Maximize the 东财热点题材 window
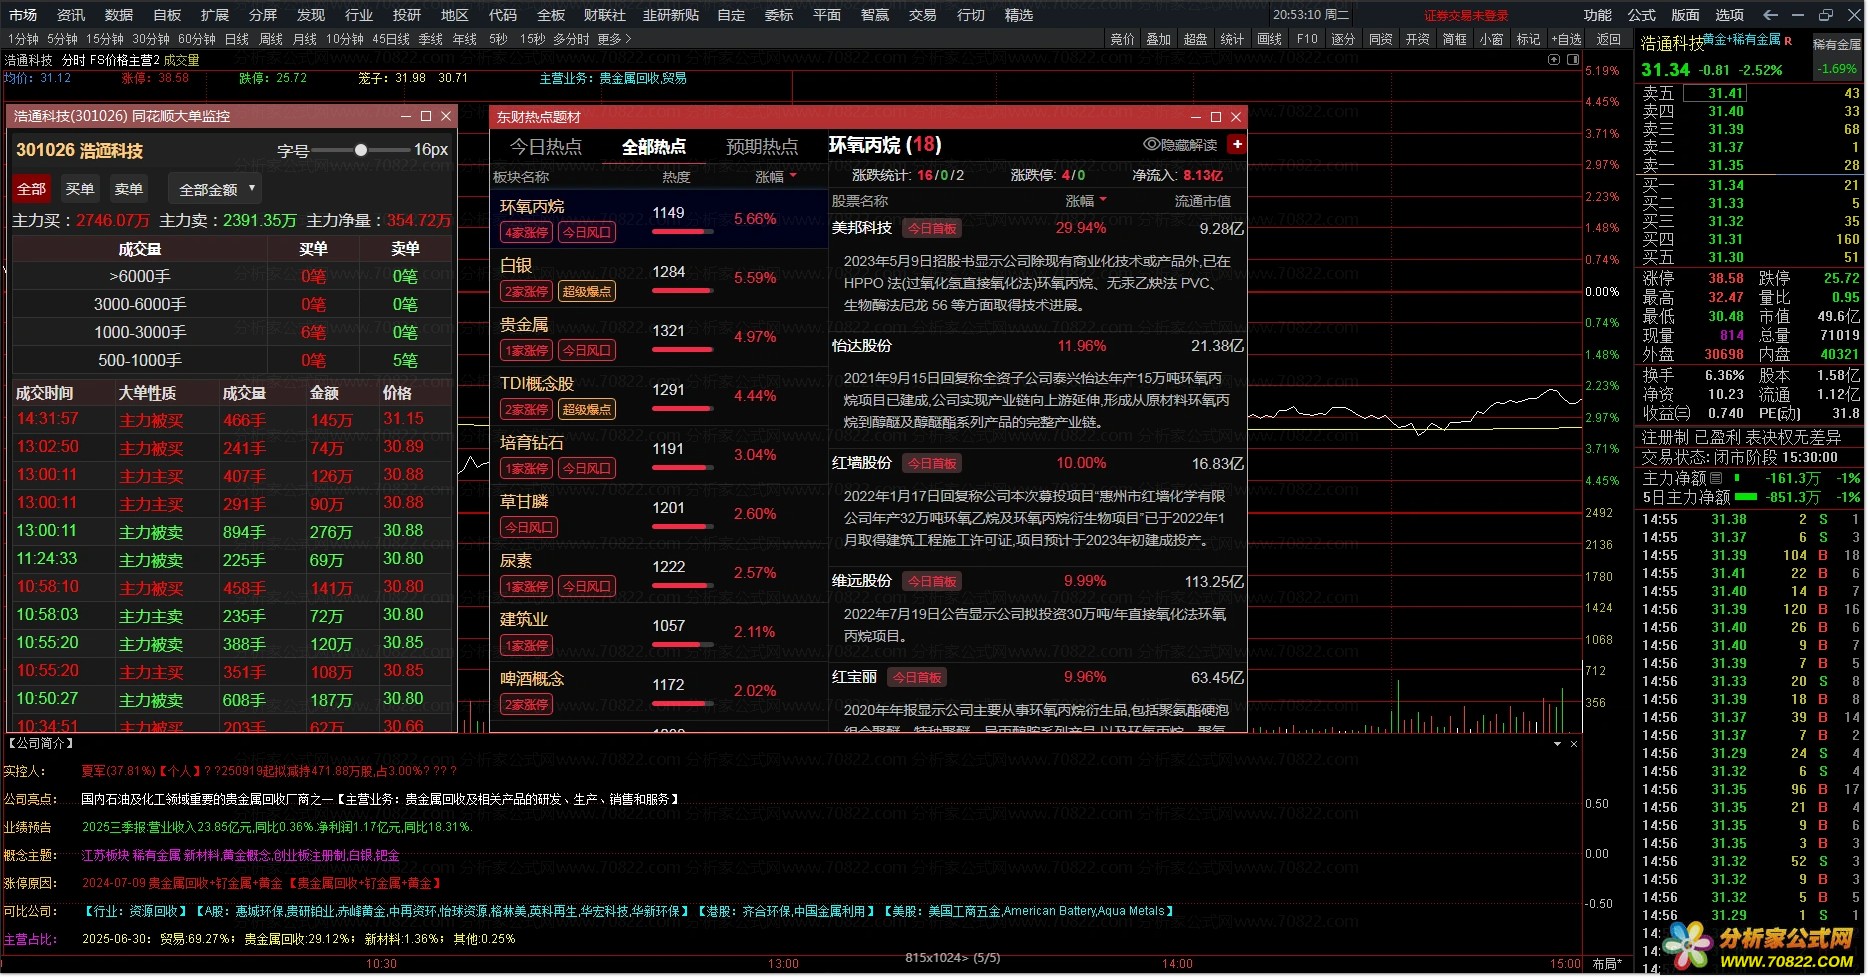Image resolution: width=1870 pixels, height=978 pixels. tap(1216, 117)
